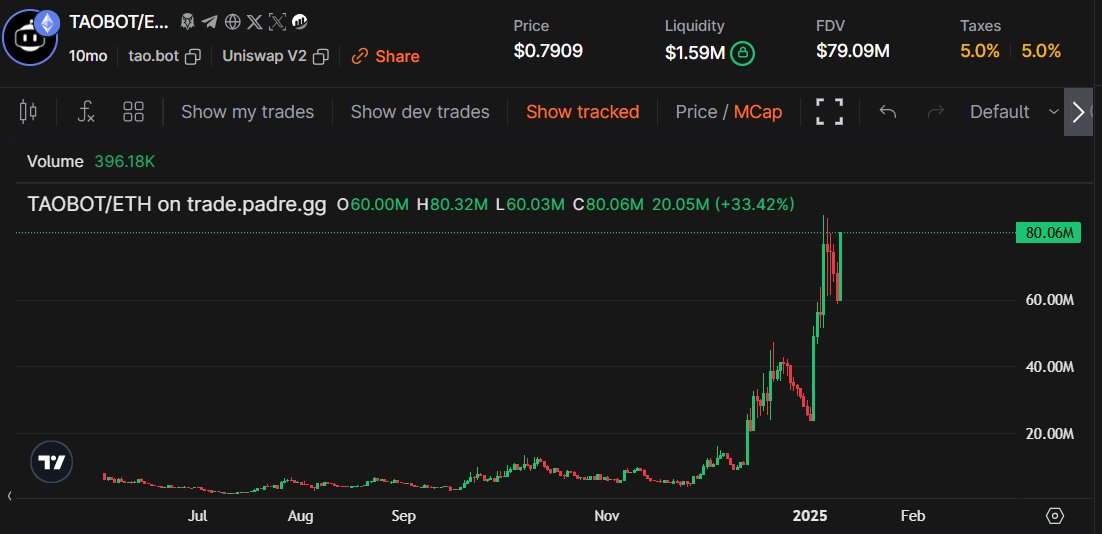Enter fullscreen chart mode

[829, 111]
